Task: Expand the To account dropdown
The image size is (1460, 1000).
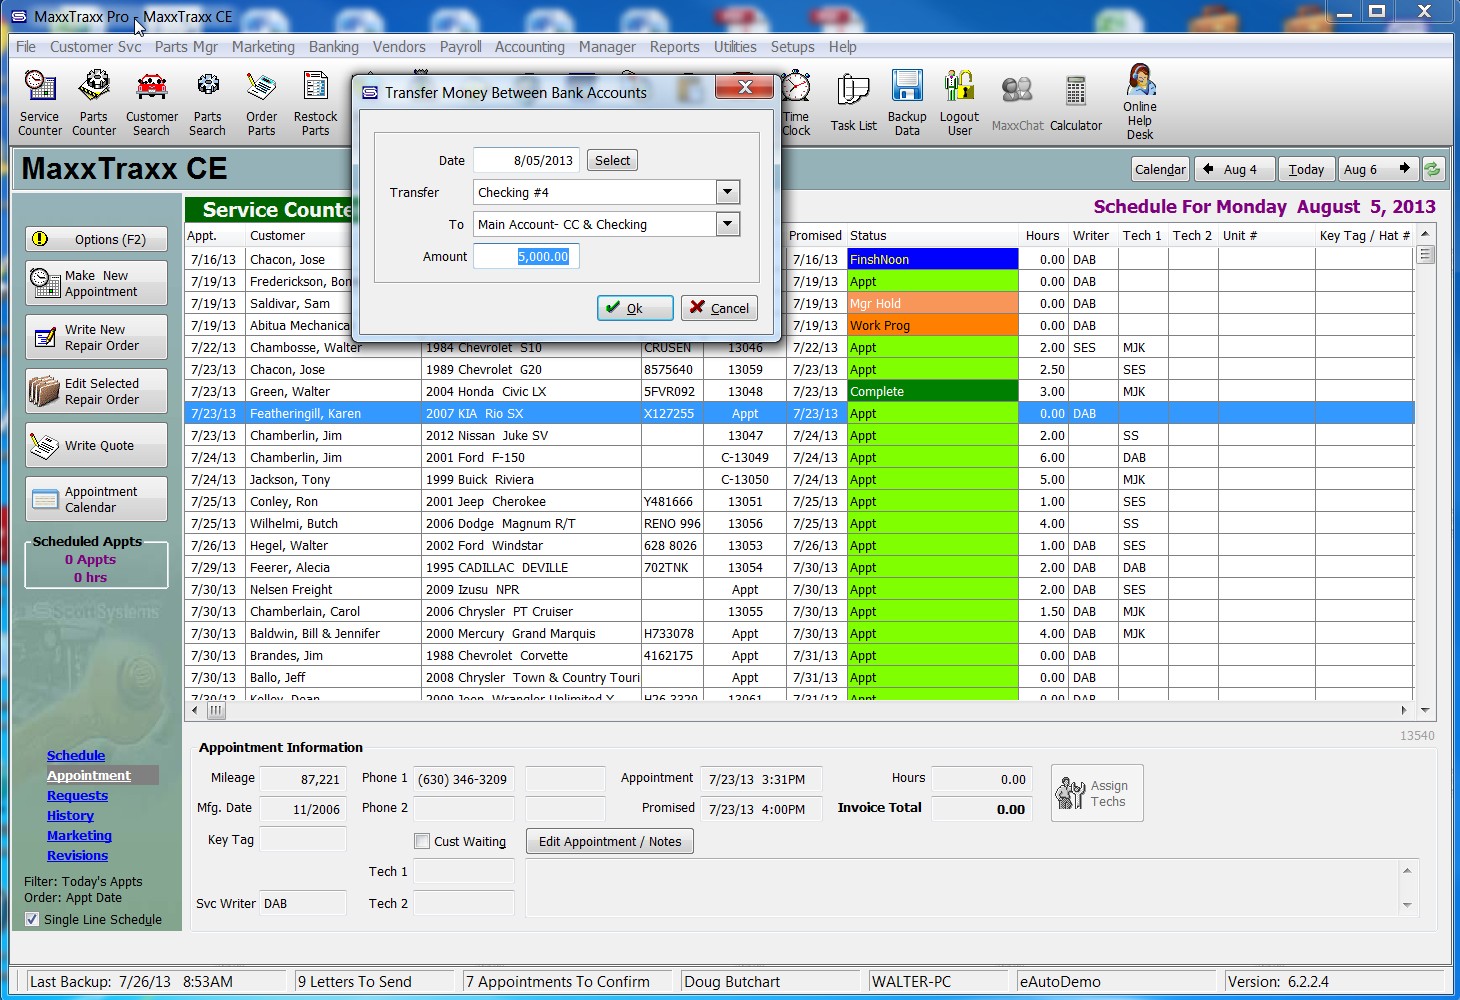Action: tap(728, 224)
